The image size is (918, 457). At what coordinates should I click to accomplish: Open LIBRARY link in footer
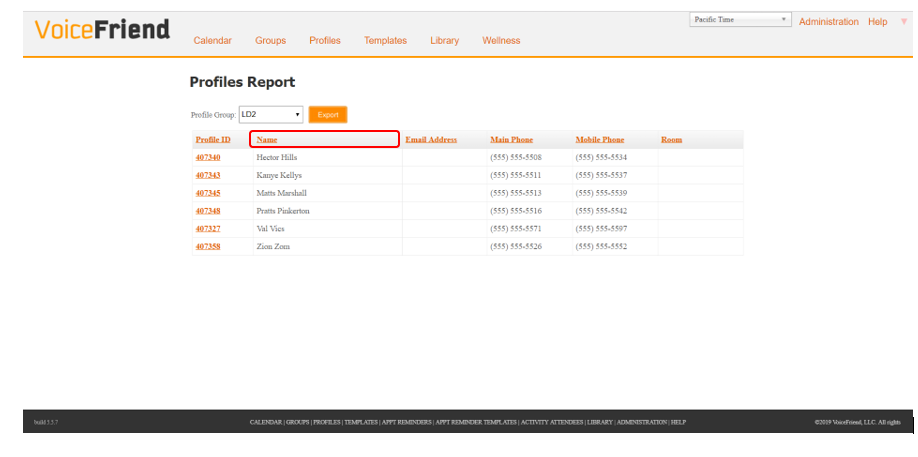600,422
